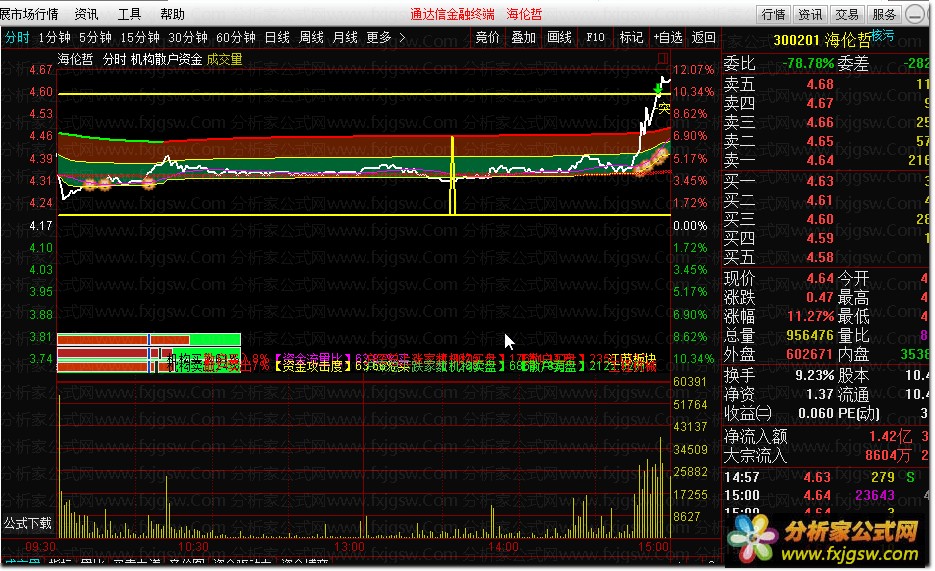Click the stock code 300201 海伦哲 header

click(822, 40)
